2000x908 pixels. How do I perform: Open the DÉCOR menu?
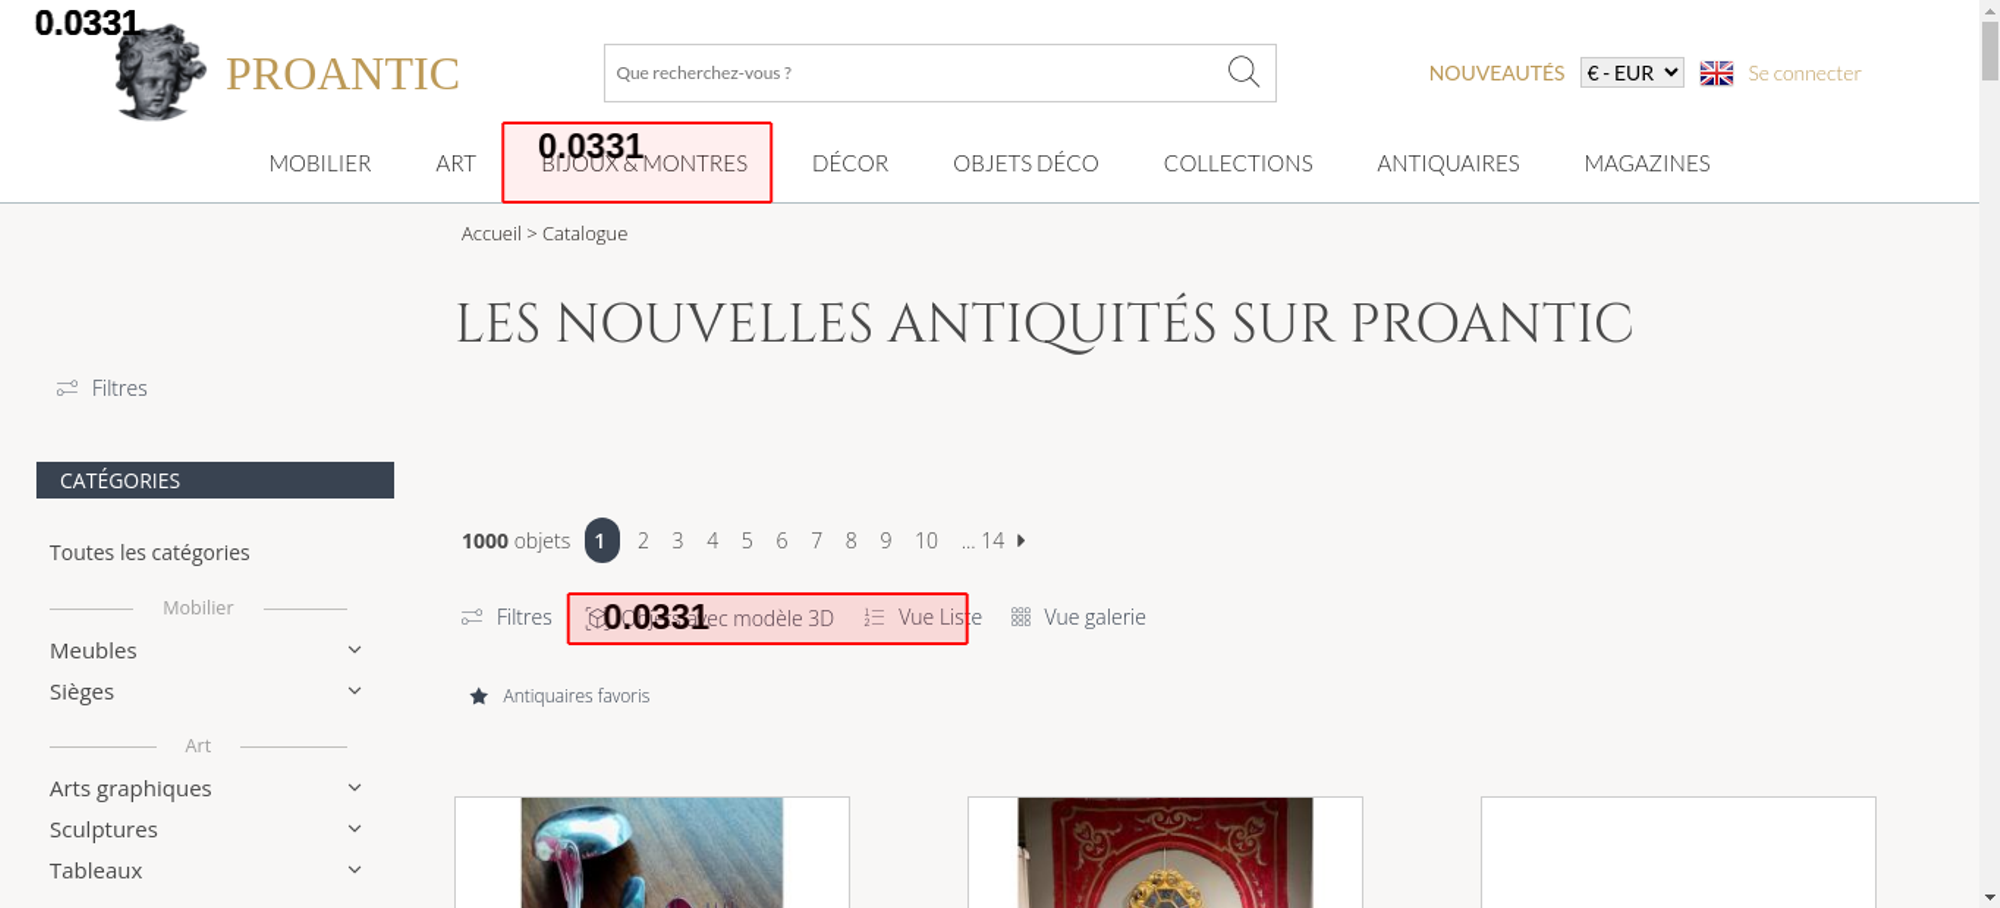pos(850,163)
